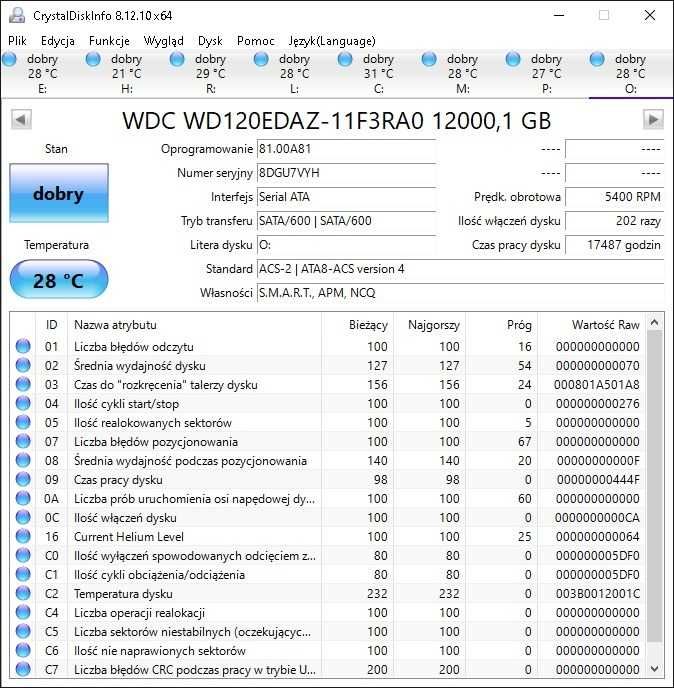Click status orb for attribute 03
Viewport: 674px width, 688px height.
pyautogui.click(x=23, y=384)
